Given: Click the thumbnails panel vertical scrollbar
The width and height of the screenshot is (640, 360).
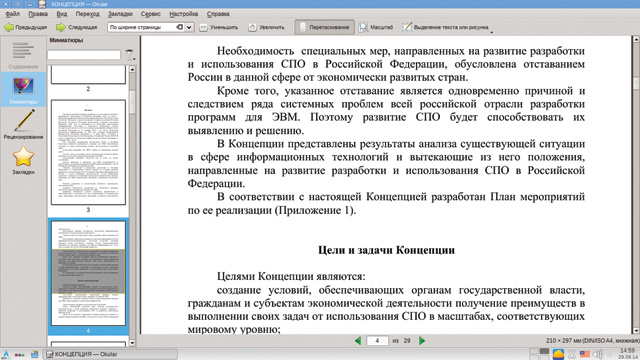Looking at the screenshot, I should 132,206.
